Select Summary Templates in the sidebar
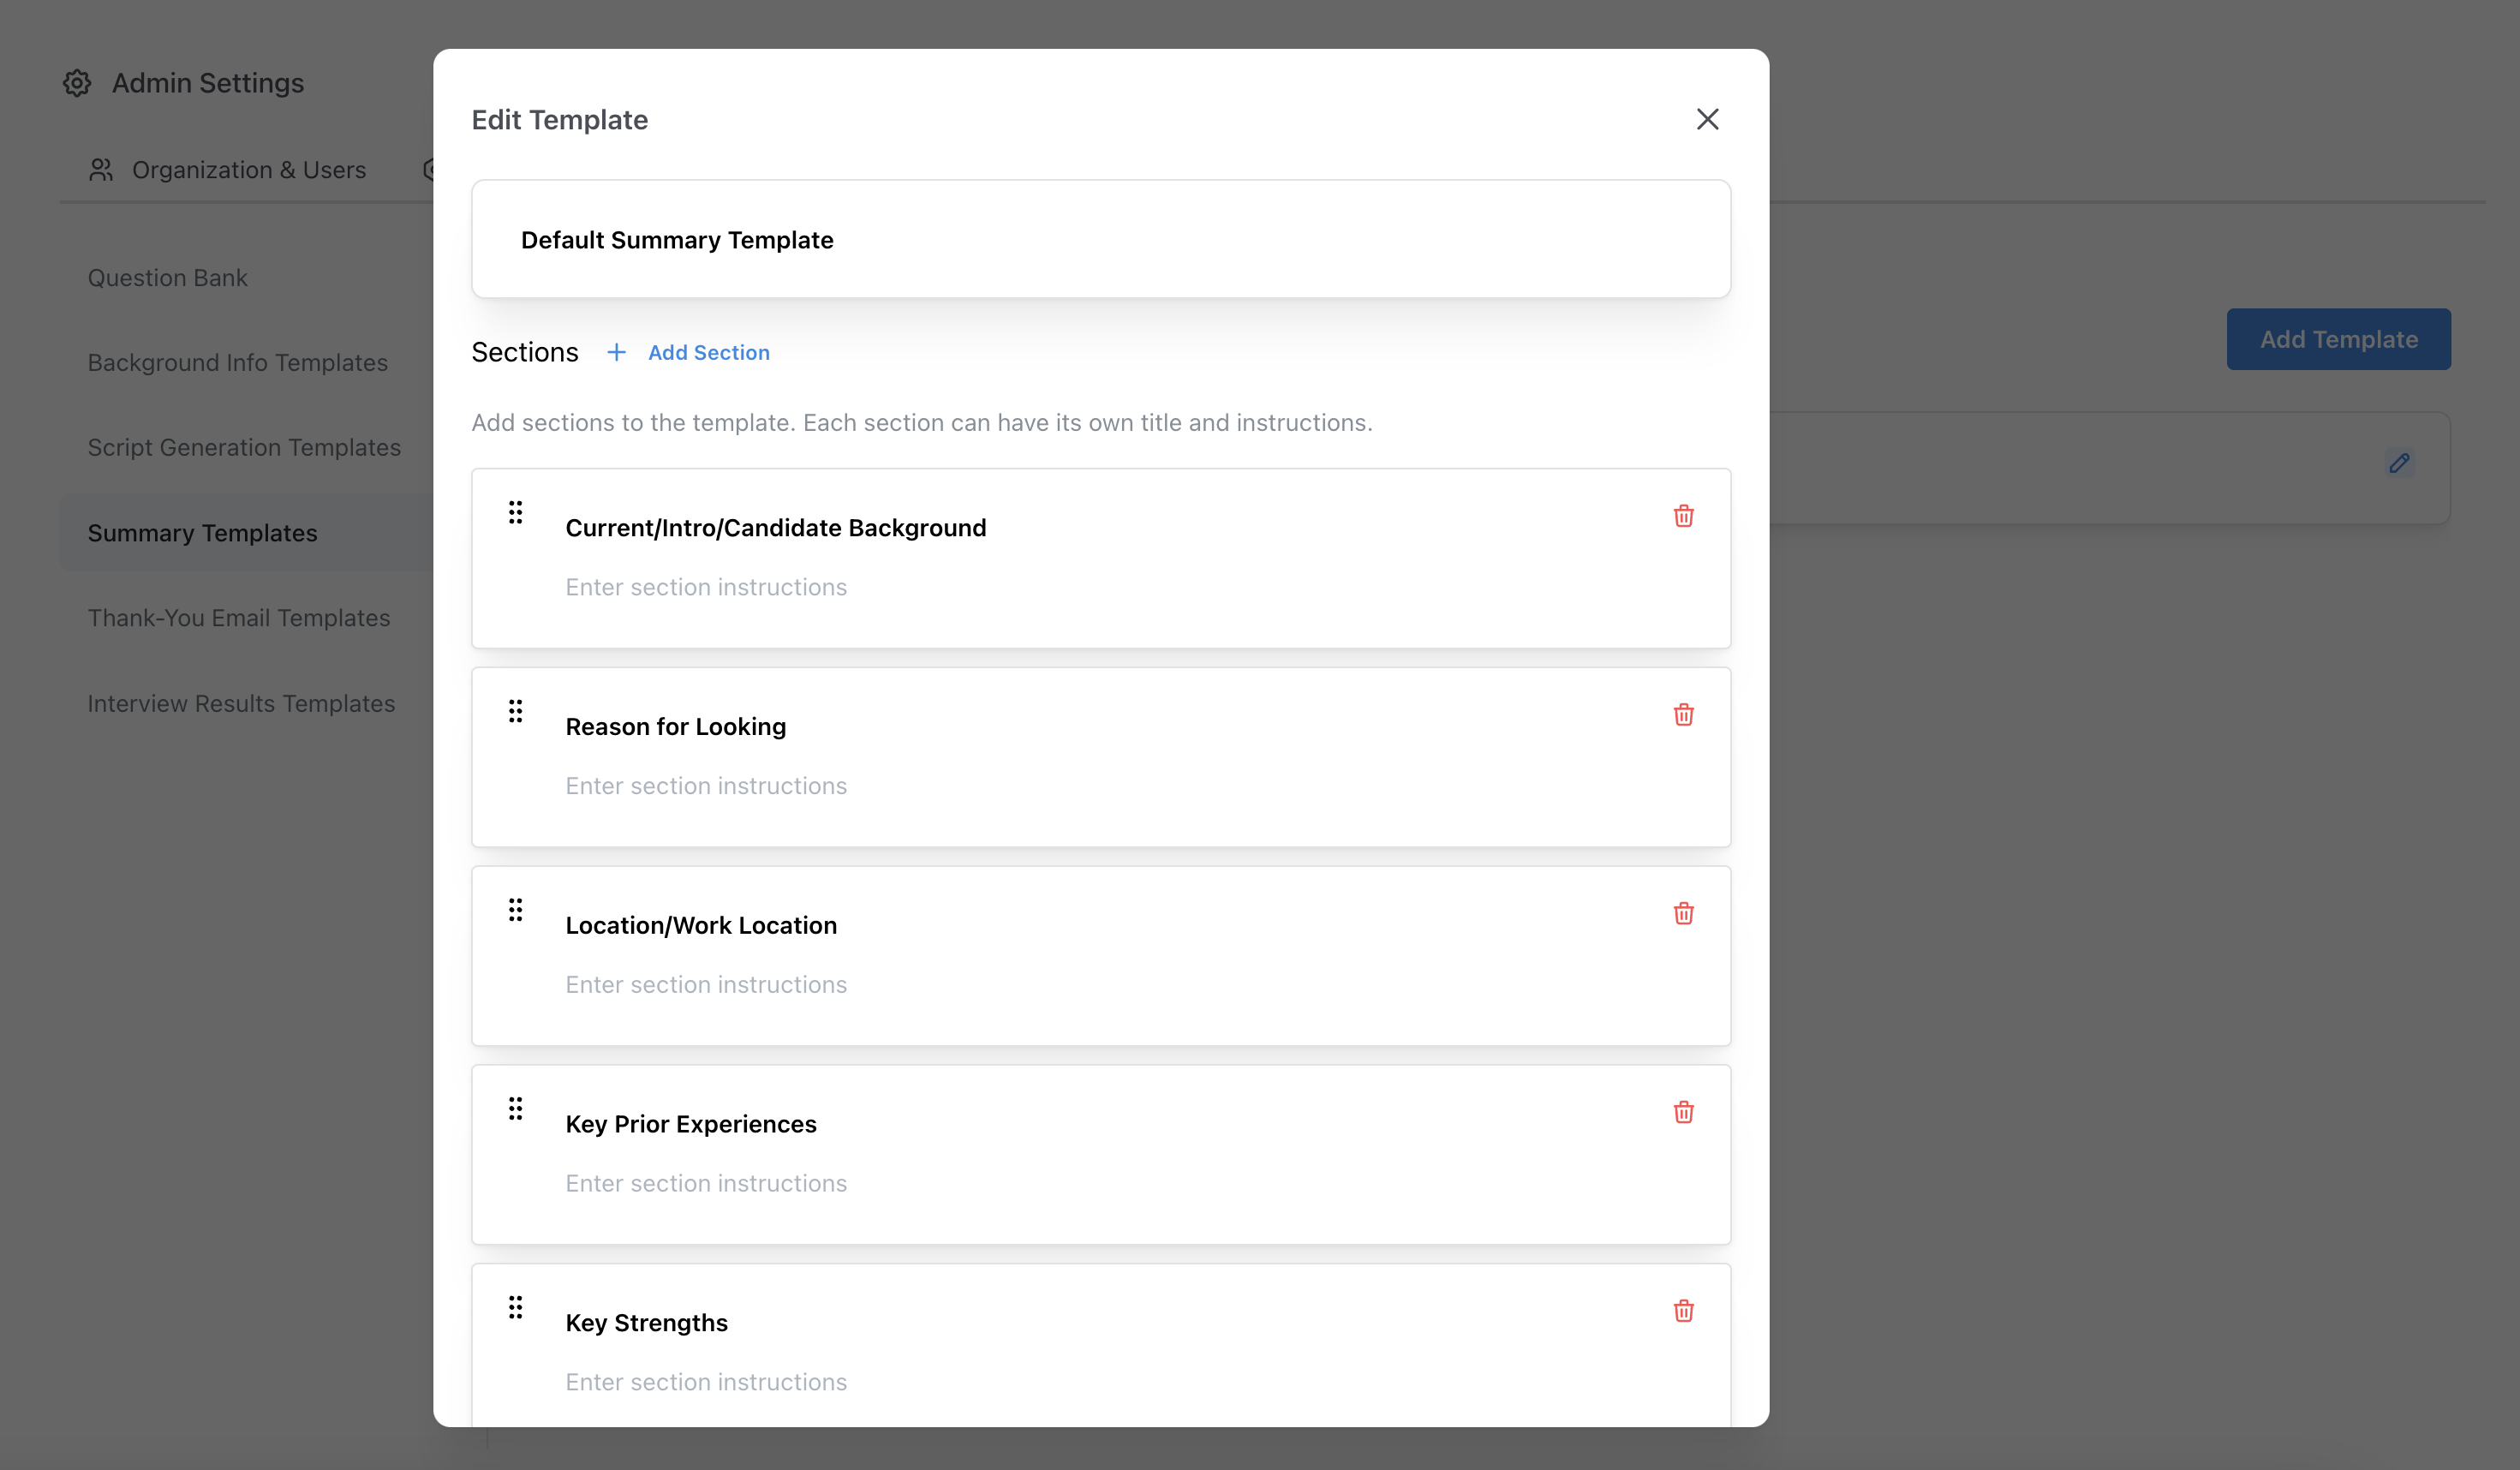This screenshot has width=2520, height=1470. tap(202, 532)
